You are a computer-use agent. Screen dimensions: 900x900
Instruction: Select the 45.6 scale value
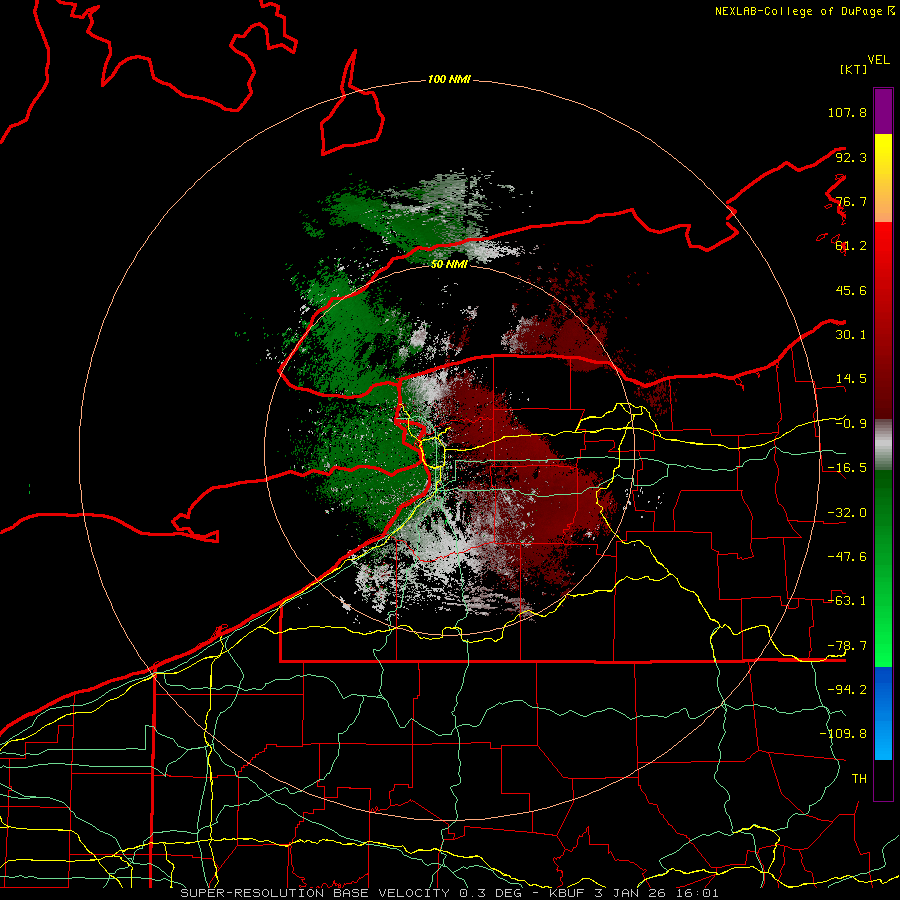(x=851, y=290)
